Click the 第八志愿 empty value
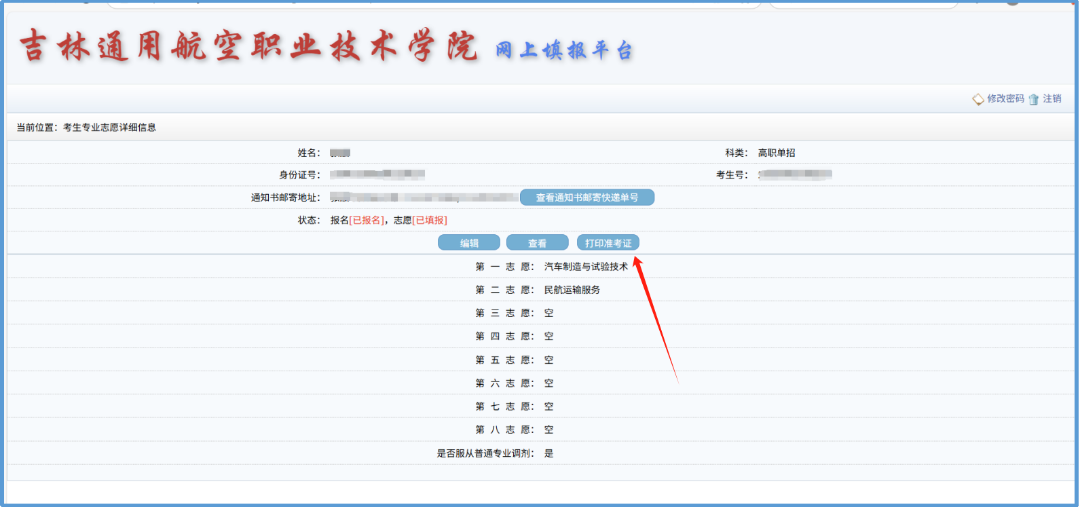Screen dimensions: 1080x507 point(549,430)
